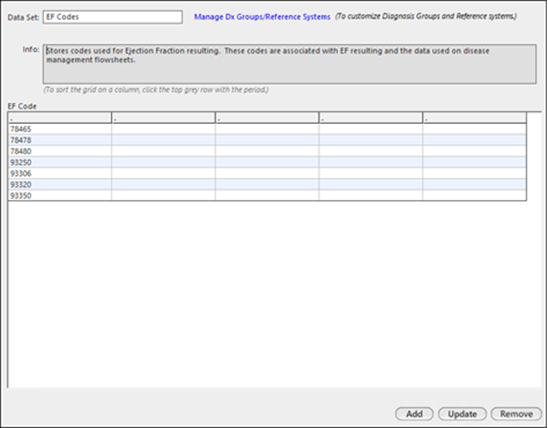Click inside the Info description box

[x=289, y=64]
